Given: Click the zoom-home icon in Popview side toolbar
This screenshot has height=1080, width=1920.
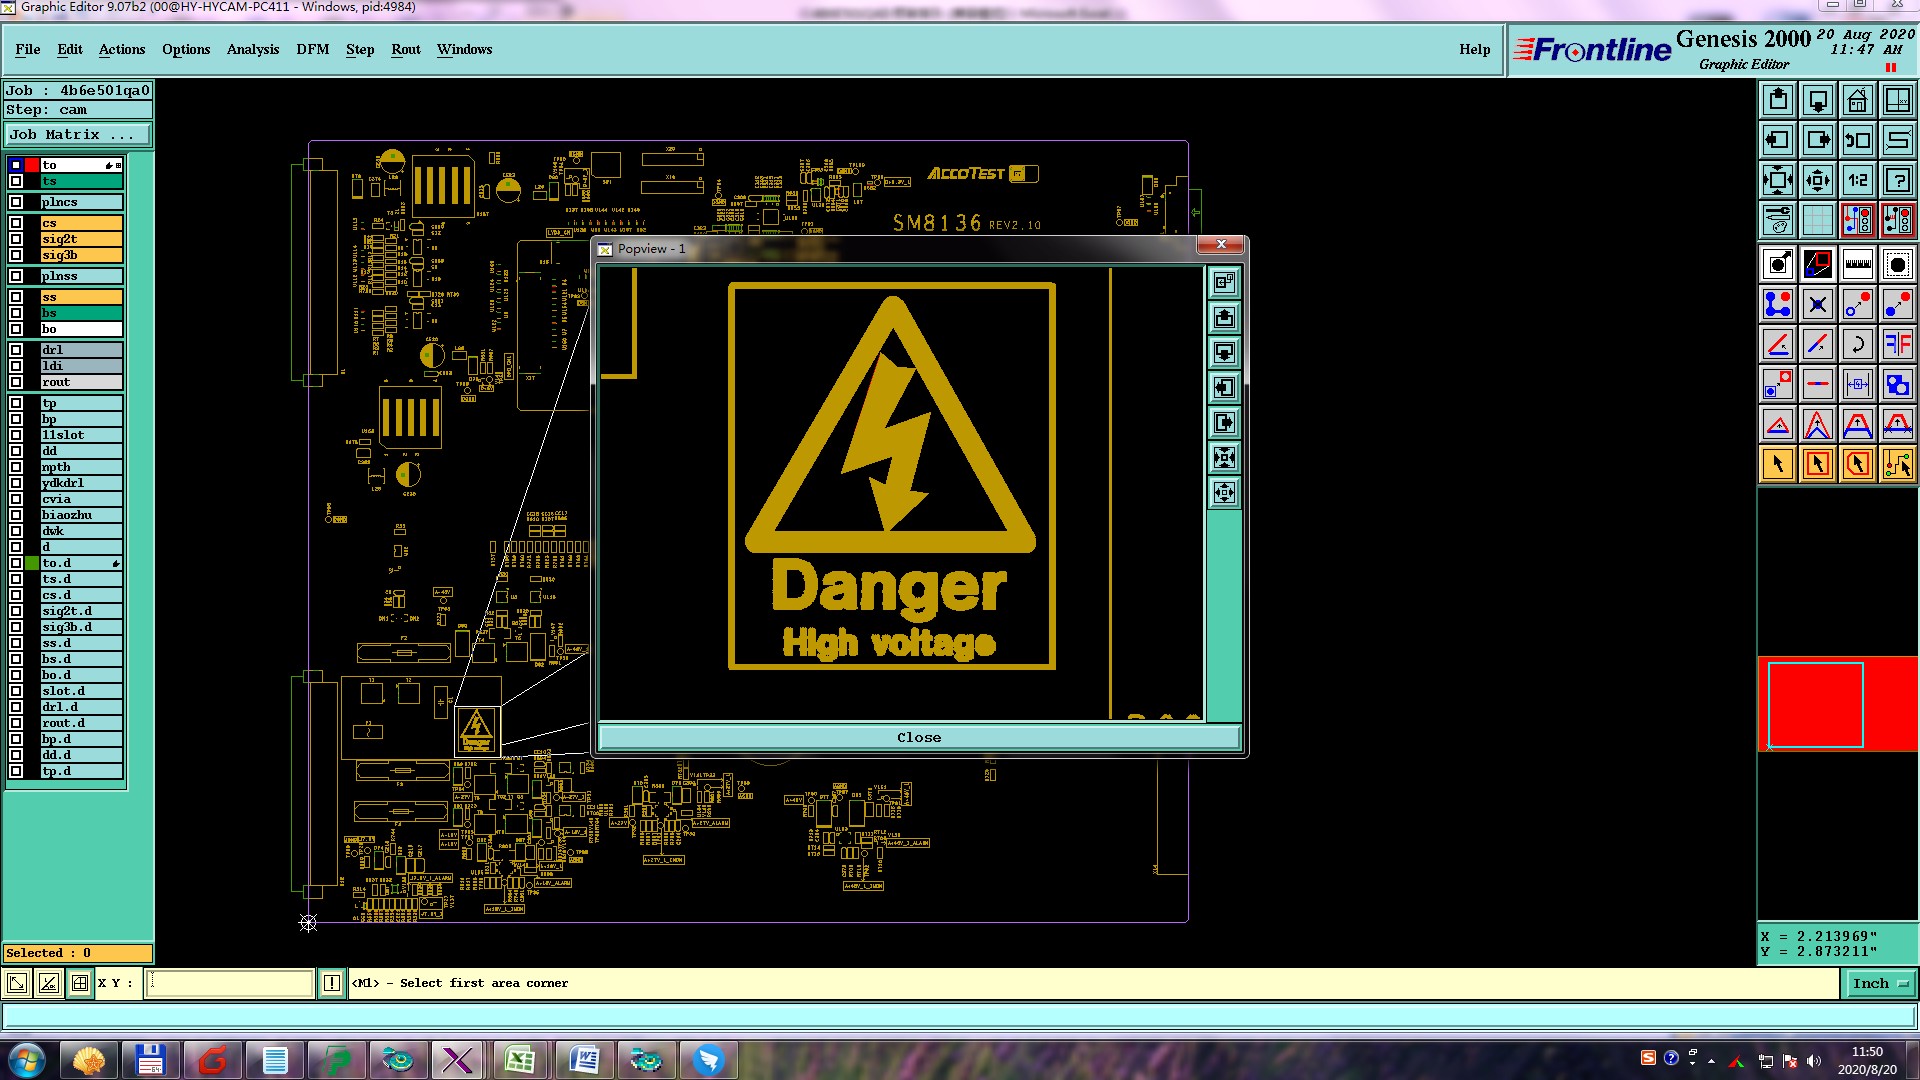Looking at the screenshot, I should coord(1224,283).
